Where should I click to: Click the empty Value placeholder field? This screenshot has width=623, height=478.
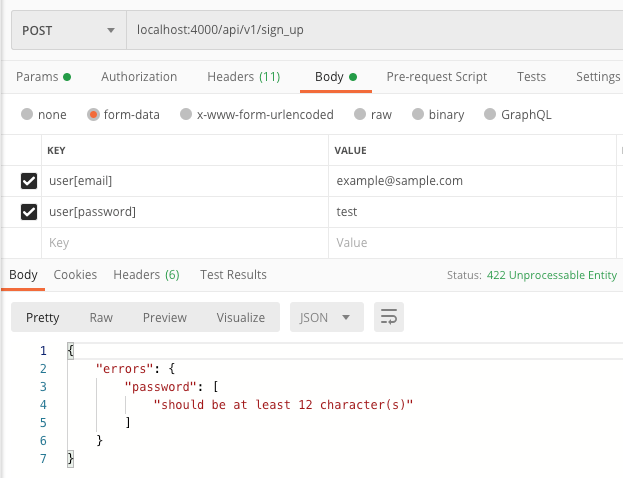(472, 243)
